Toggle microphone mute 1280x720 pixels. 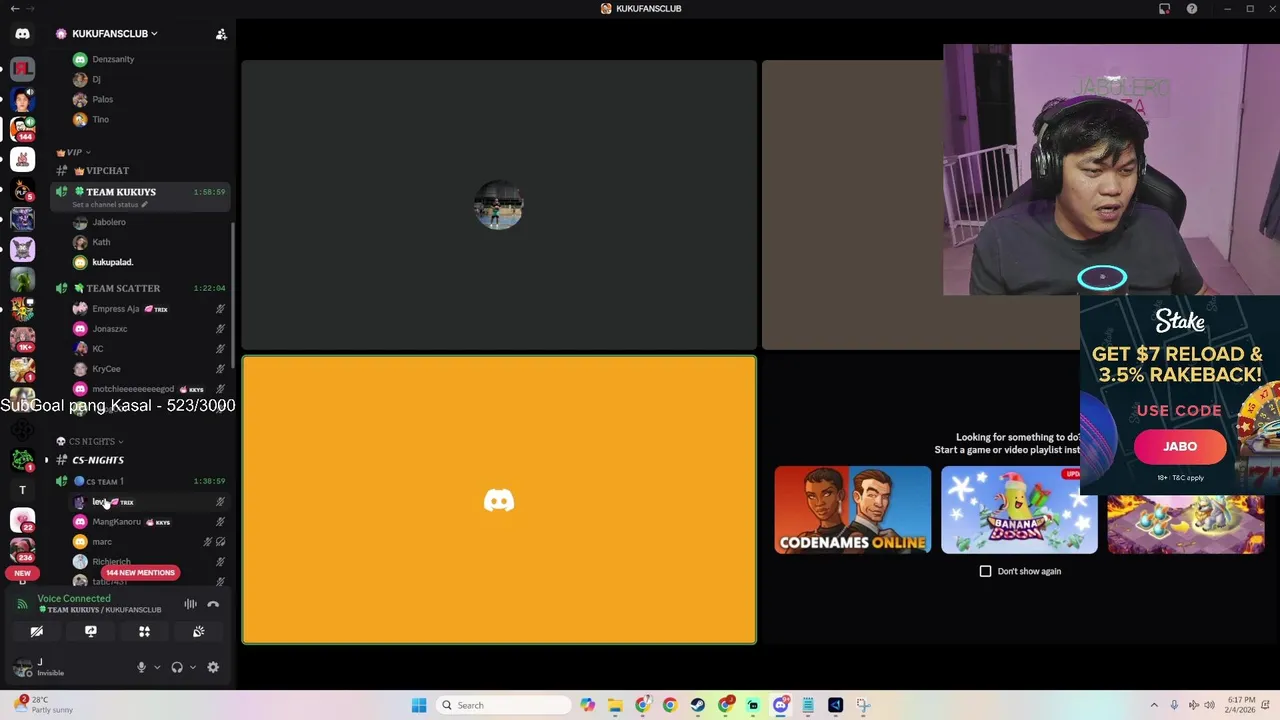click(141, 667)
